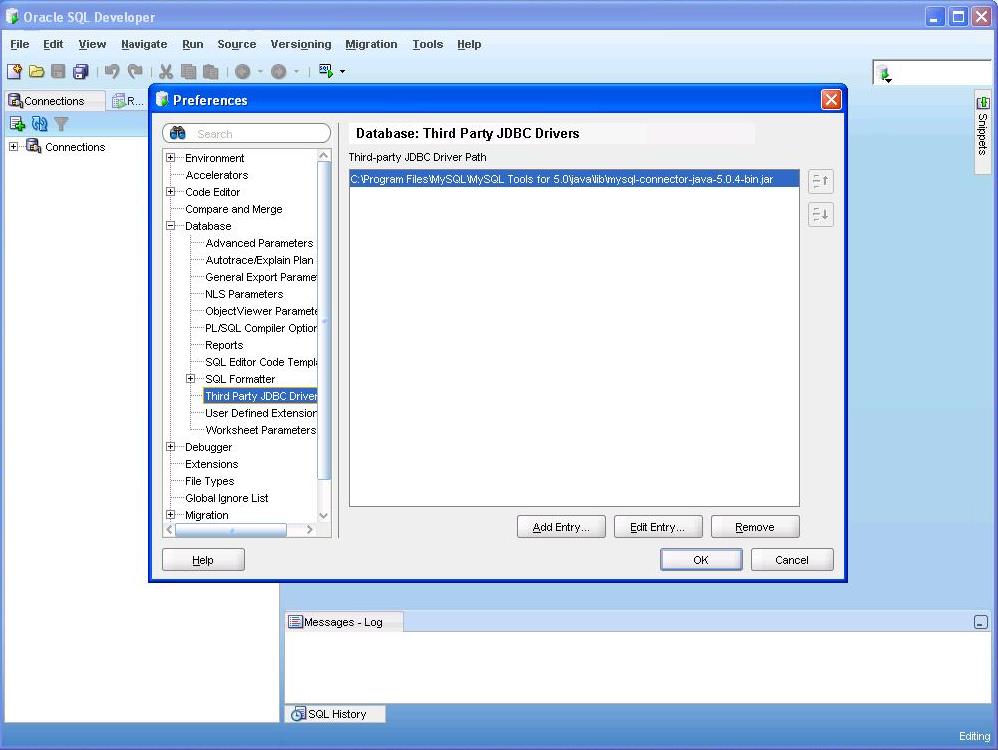Click the Preferences search field
998x750 pixels.
(246, 133)
